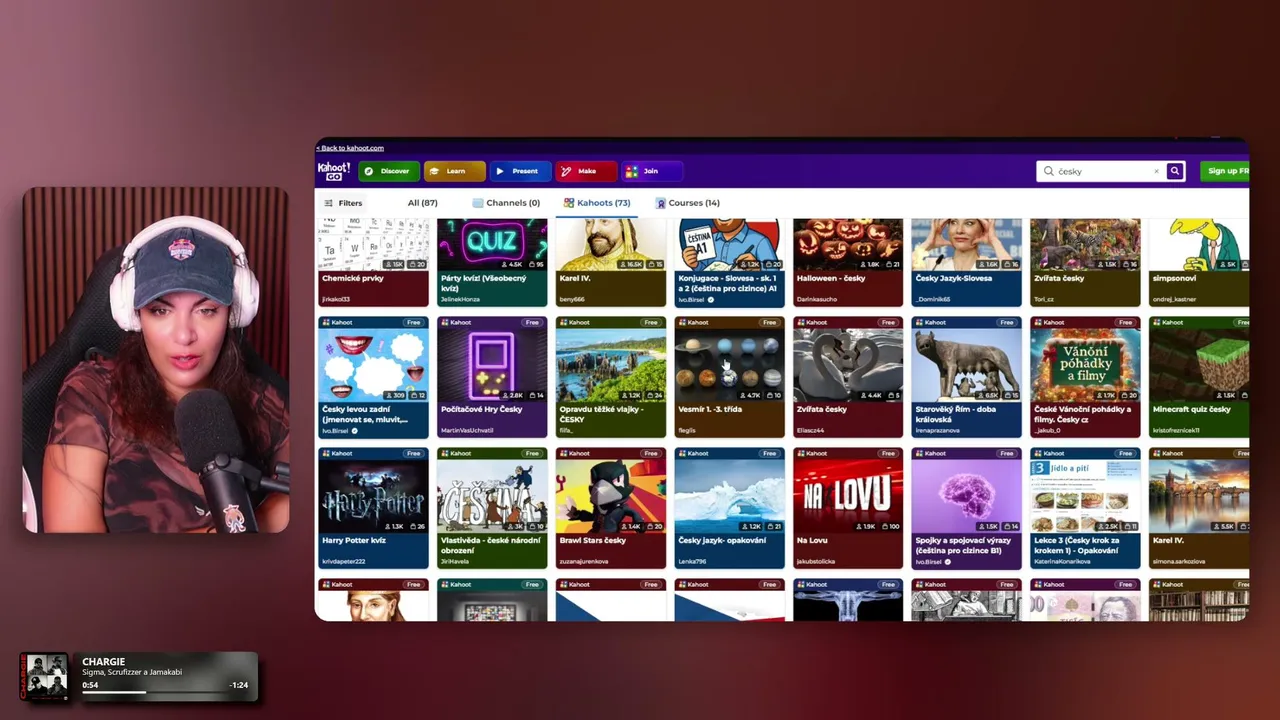
Task: Open the Počítačové Hry Česky kahoot
Action: [x=492, y=377]
